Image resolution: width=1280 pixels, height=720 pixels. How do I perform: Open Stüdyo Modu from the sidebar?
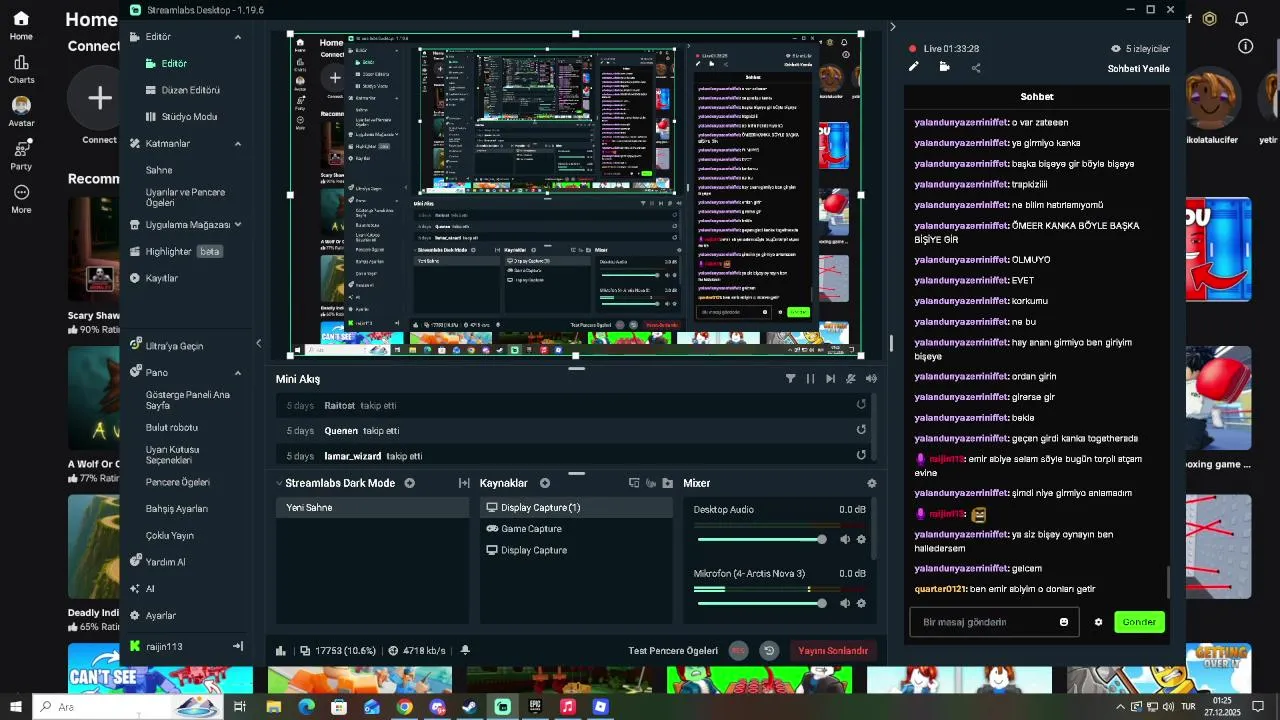[183, 117]
